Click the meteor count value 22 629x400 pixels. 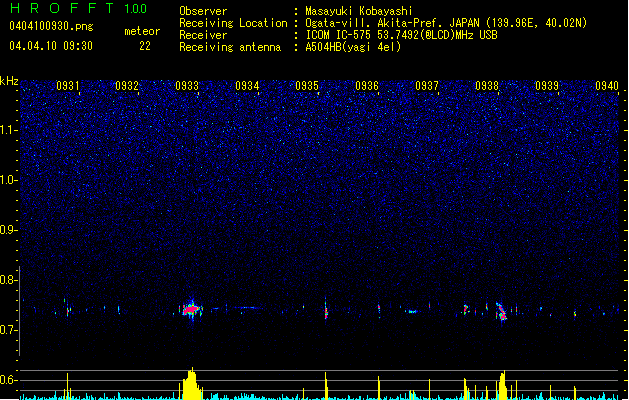pyautogui.click(x=145, y=46)
